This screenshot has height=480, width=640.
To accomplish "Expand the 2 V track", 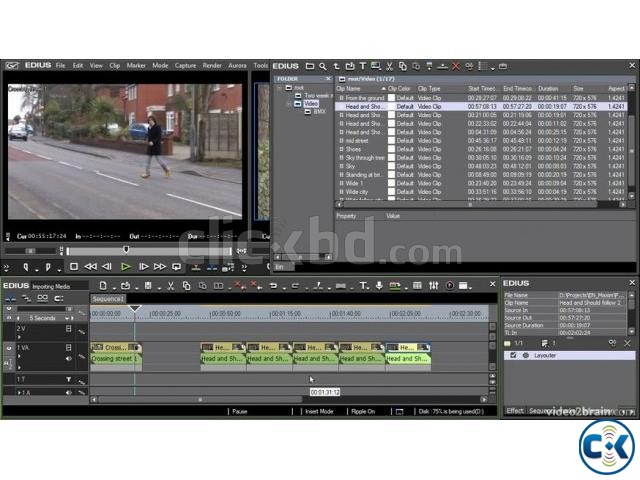I will [19, 337].
